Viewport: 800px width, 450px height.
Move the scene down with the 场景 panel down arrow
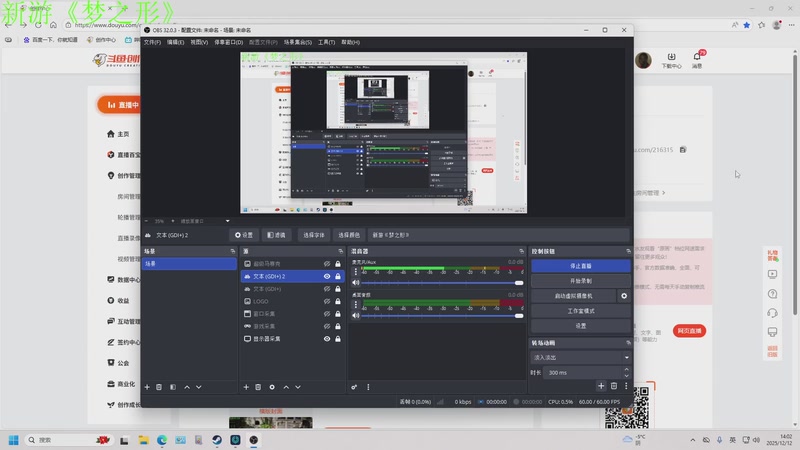199,387
